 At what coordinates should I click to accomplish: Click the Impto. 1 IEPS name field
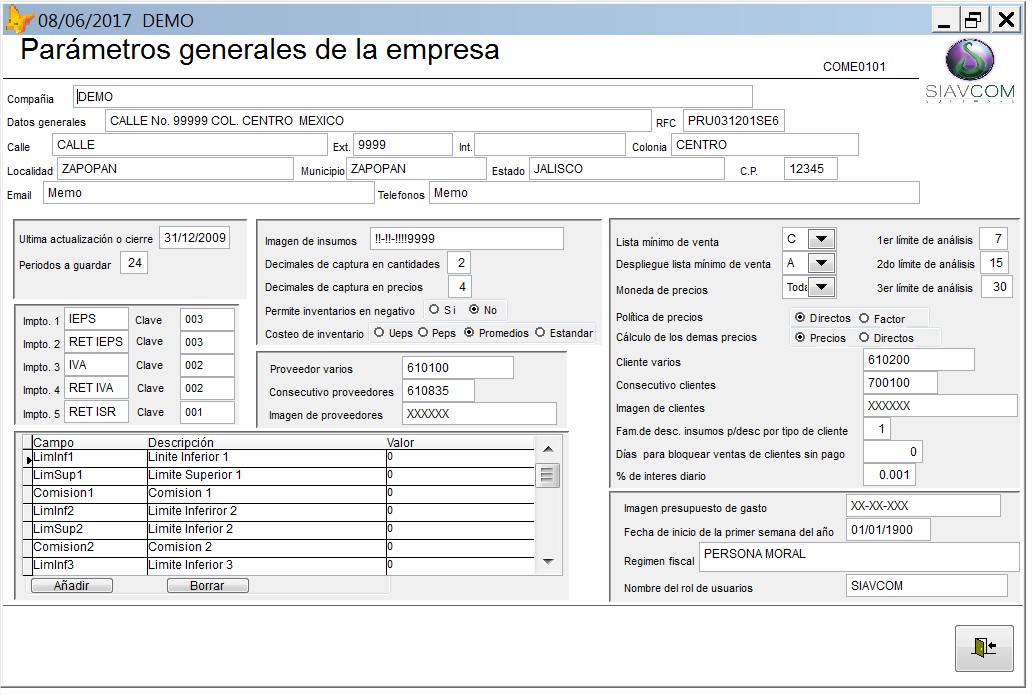[96, 319]
